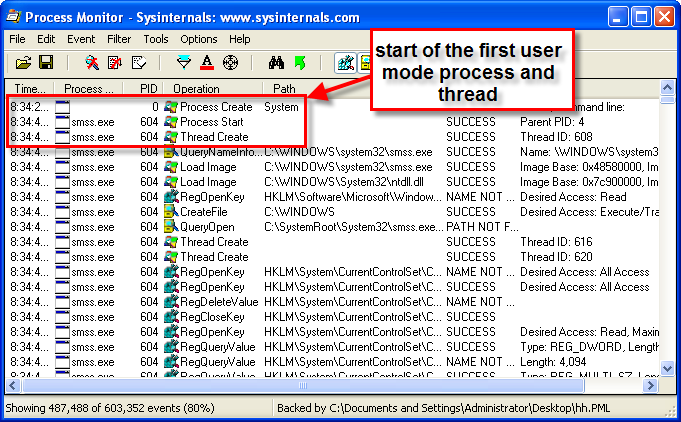Screen dimensions: 681x422
Task: Click the green Jump To arrow icon
Action: (299, 63)
